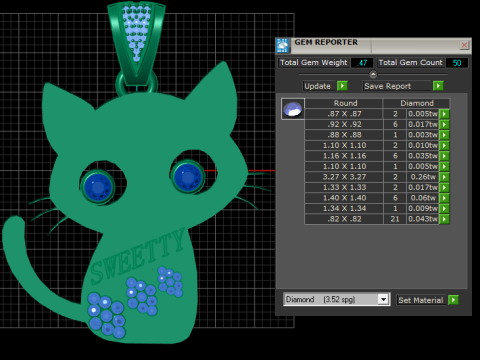Screen dimensions: 480x360
Task: Click green arrow on .88 X .88 row
Action: 444,135
